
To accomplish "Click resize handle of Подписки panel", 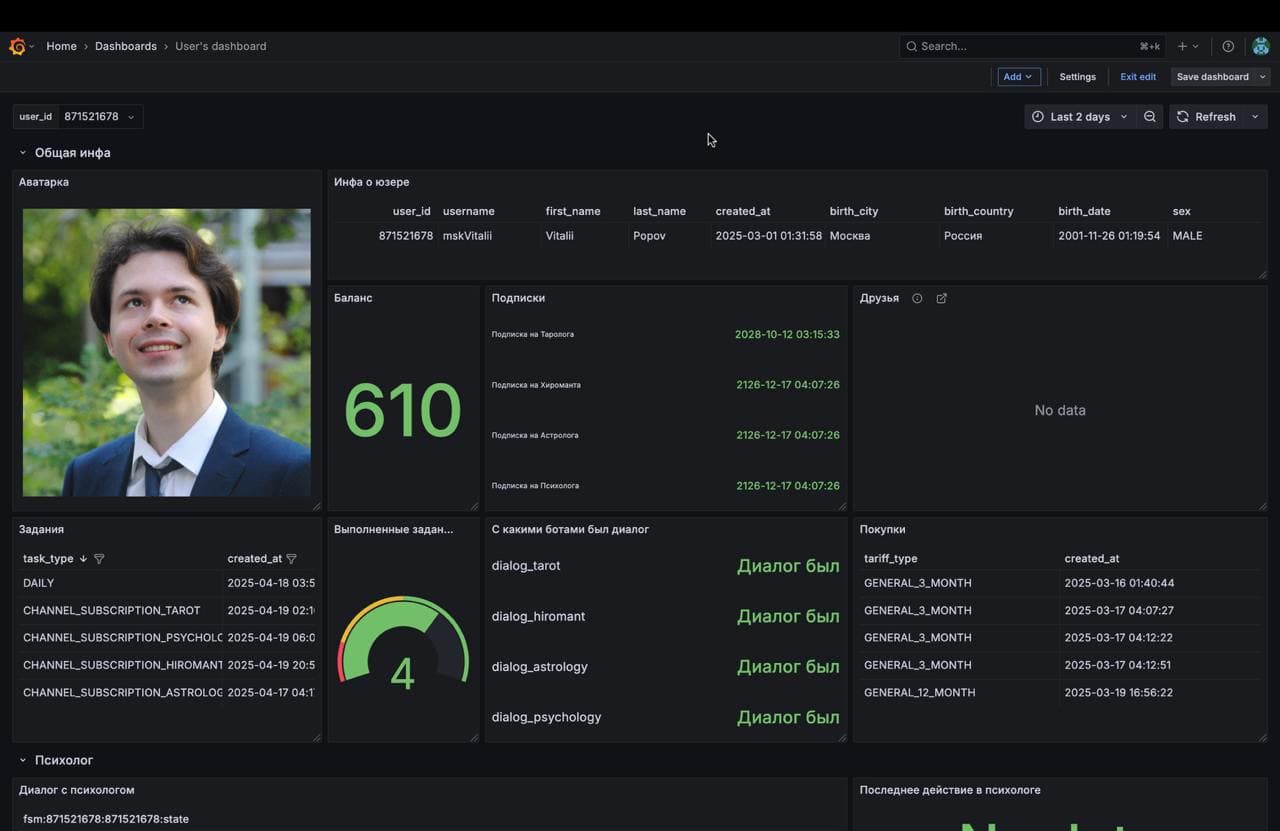I will point(842,506).
